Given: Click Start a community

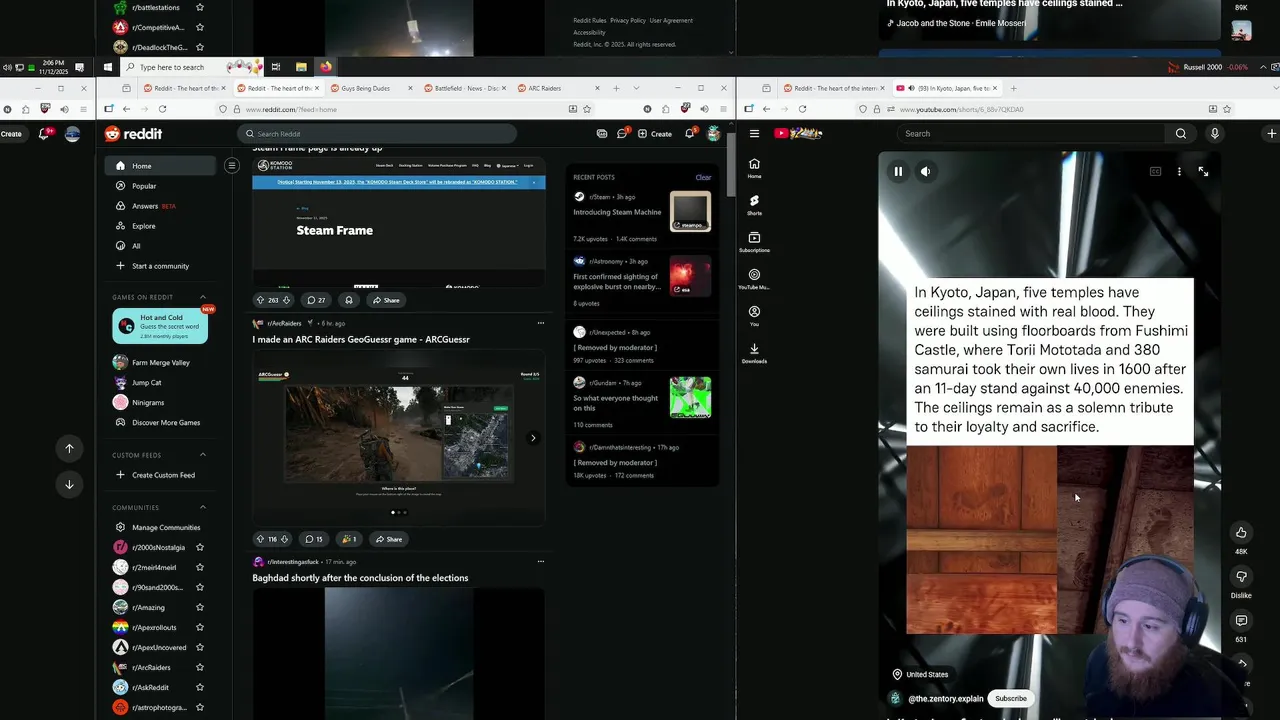Looking at the screenshot, I should (x=160, y=266).
